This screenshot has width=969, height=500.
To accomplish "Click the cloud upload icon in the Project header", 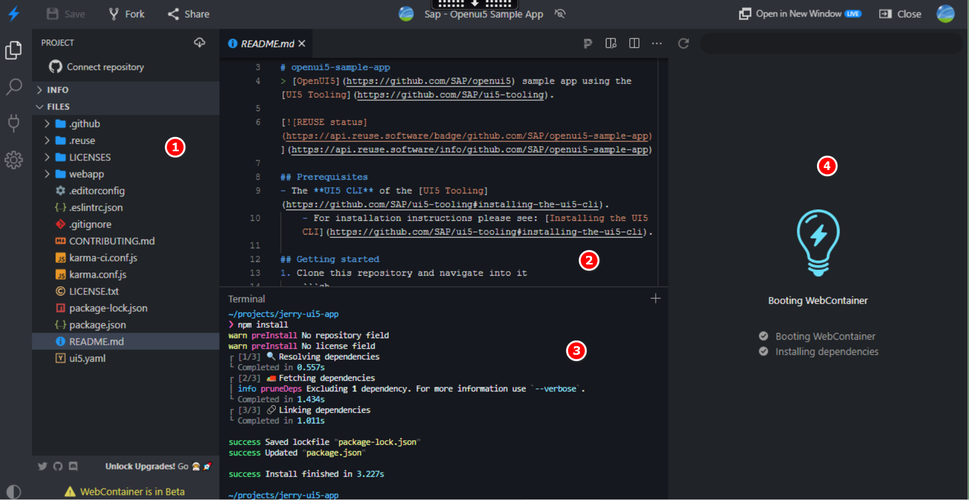I will 200,43.
